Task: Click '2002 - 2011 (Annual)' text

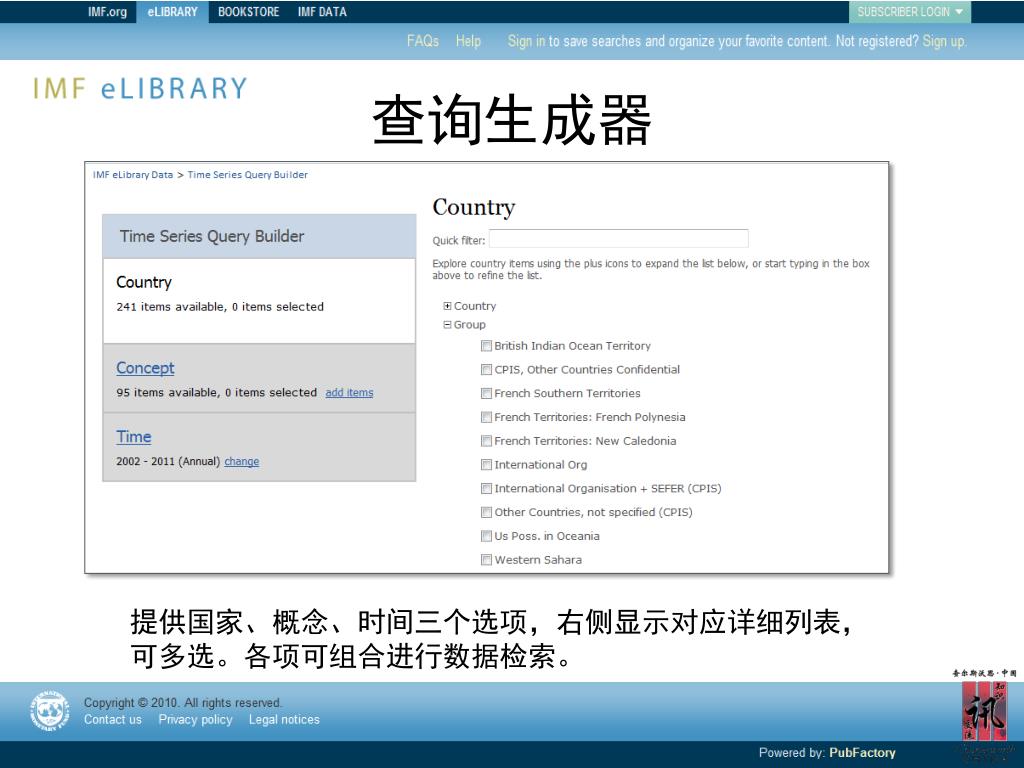Action: coord(168,462)
